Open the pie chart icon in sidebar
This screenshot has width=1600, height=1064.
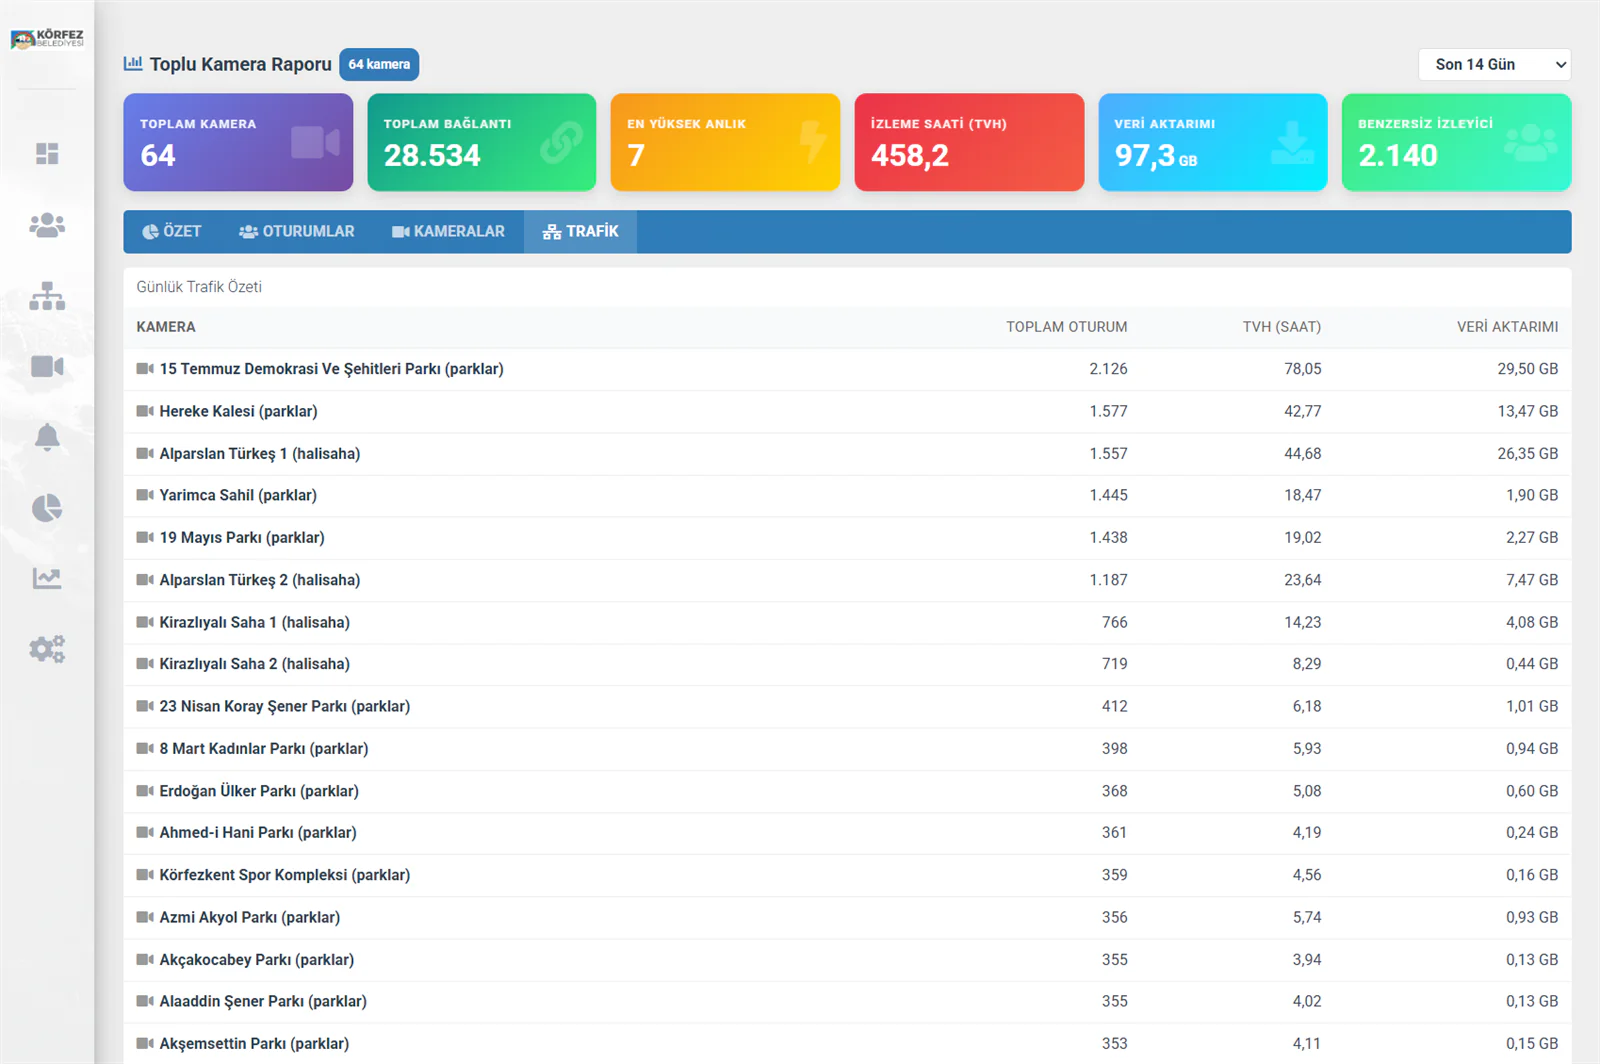[47, 508]
